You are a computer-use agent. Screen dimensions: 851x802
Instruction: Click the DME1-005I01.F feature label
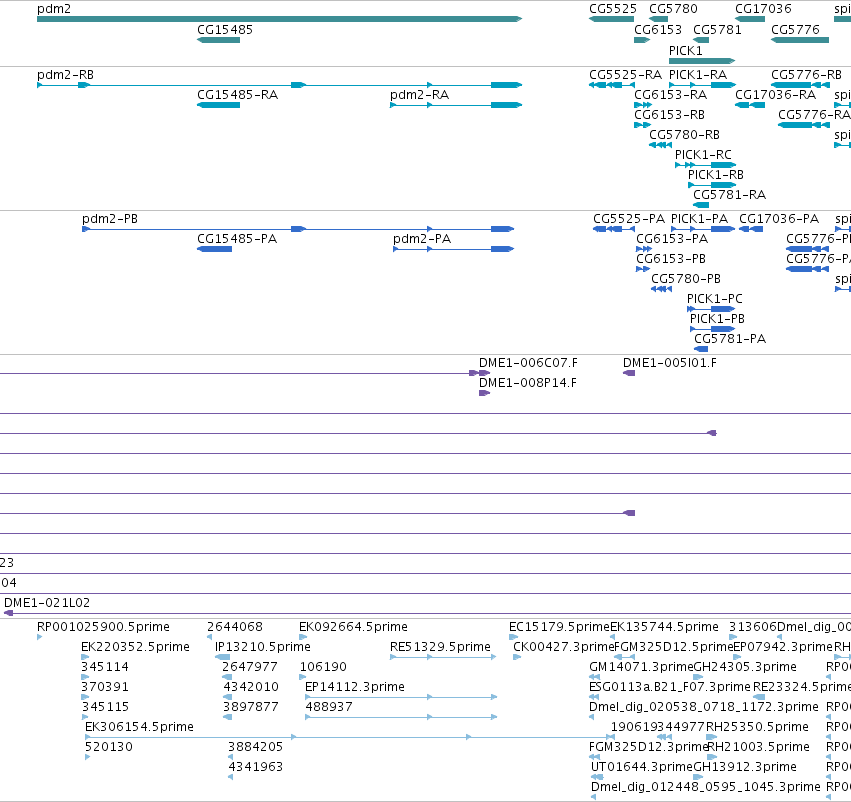669,363
